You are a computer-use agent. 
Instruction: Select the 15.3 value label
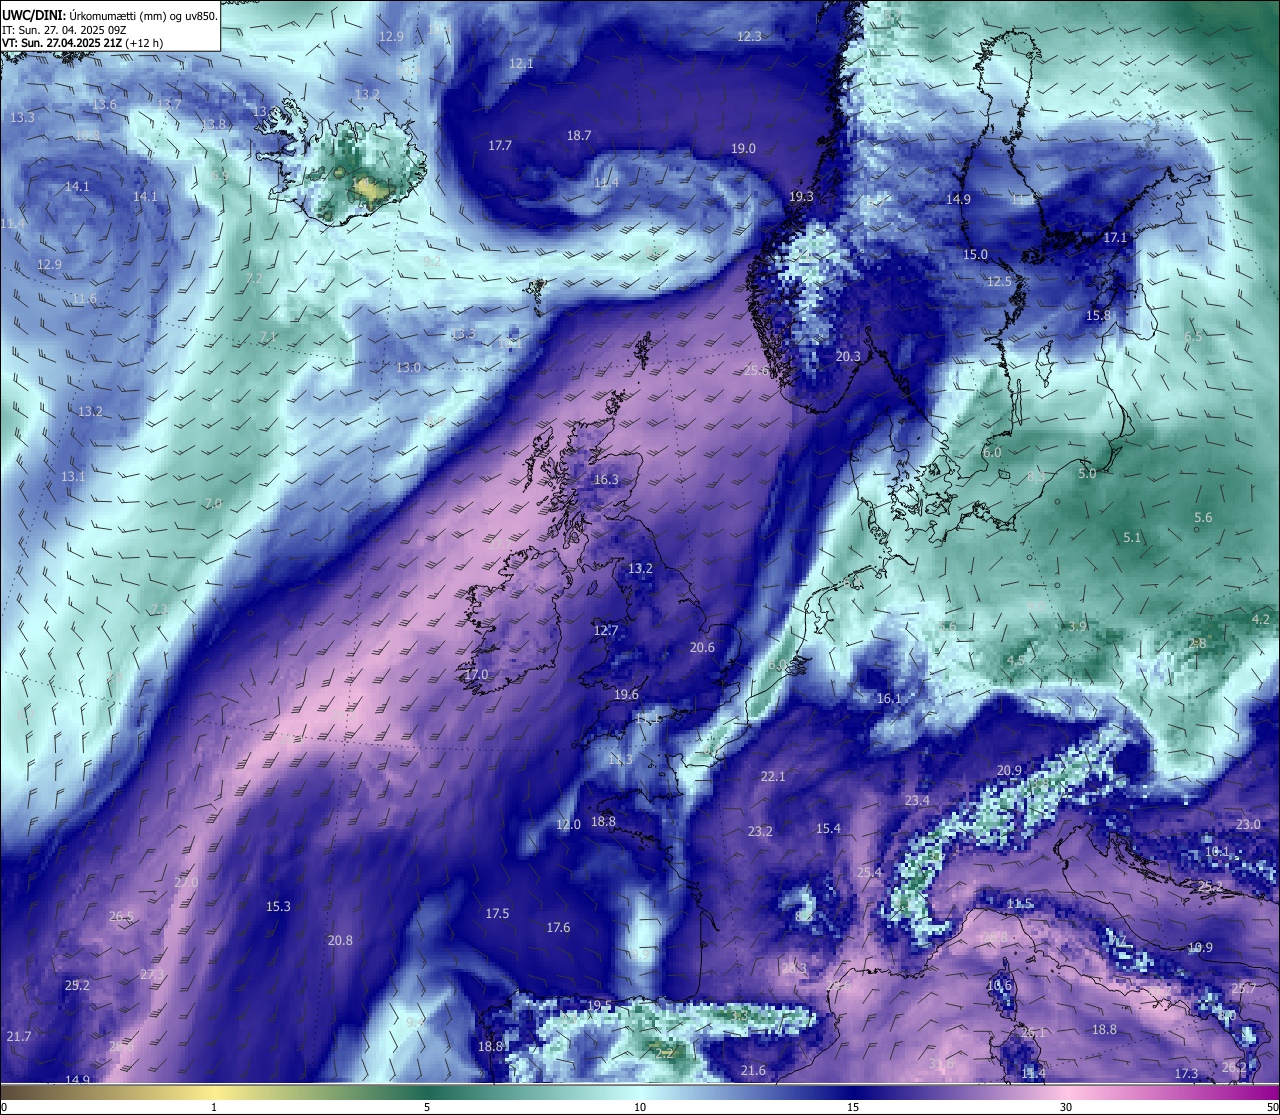point(278,906)
